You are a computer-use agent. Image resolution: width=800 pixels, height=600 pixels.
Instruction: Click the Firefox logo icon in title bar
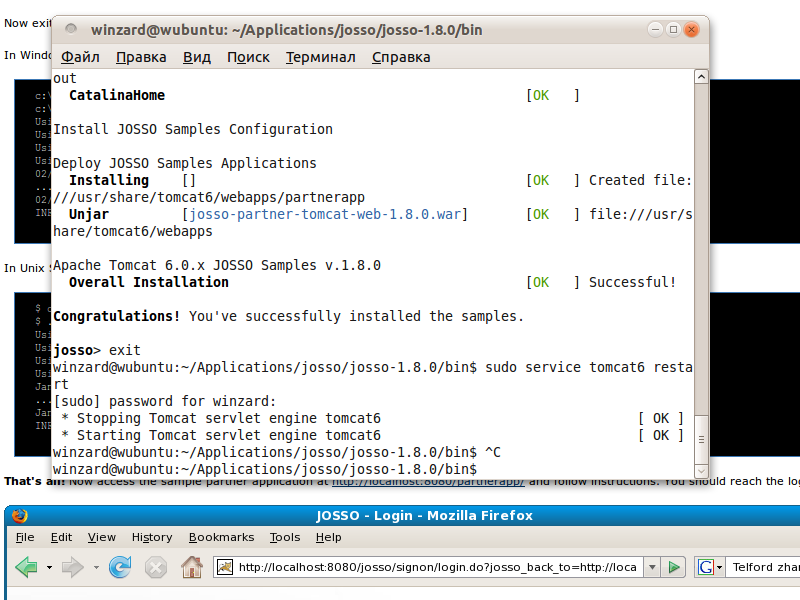[19, 516]
